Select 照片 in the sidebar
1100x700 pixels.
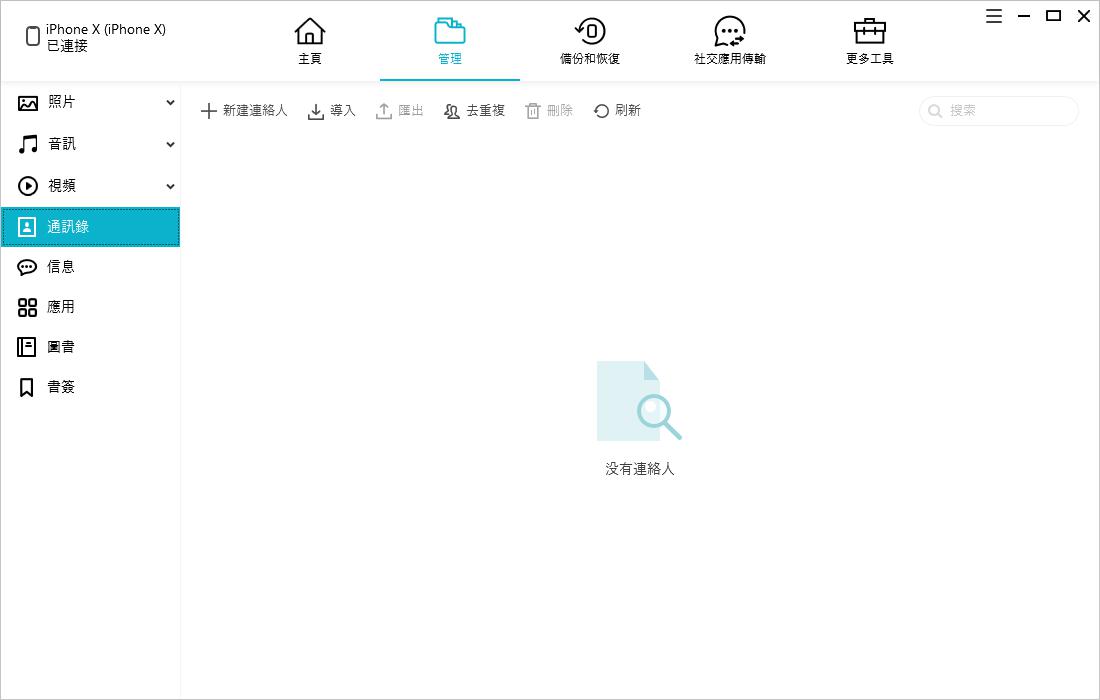click(90, 102)
